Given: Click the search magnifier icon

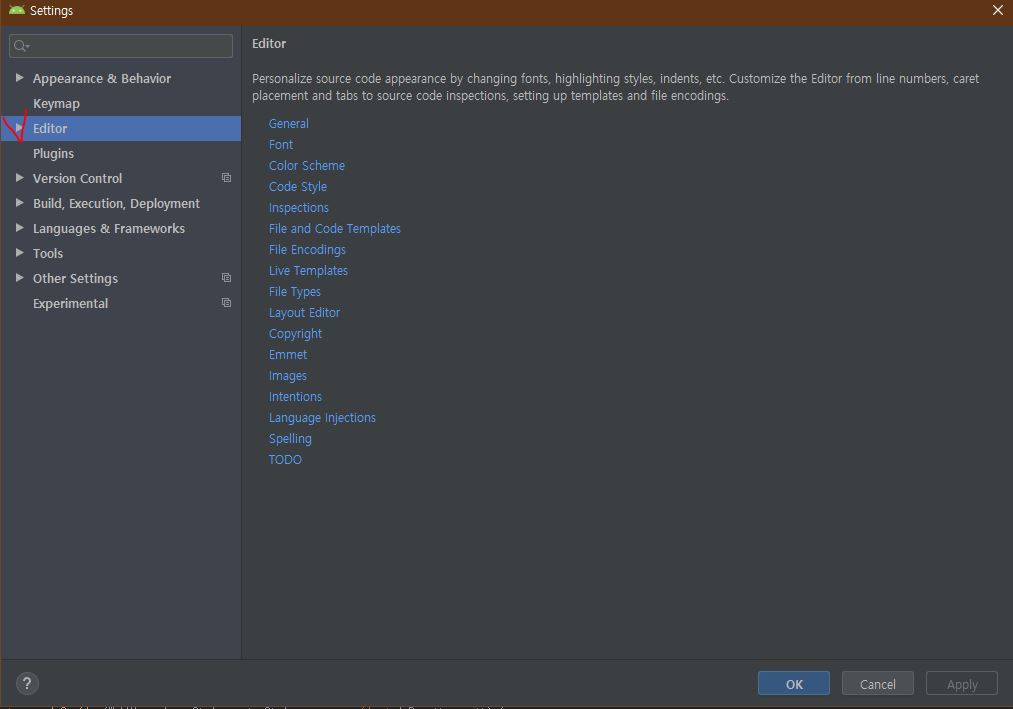Looking at the screenshot, I should tap(21, 46).
